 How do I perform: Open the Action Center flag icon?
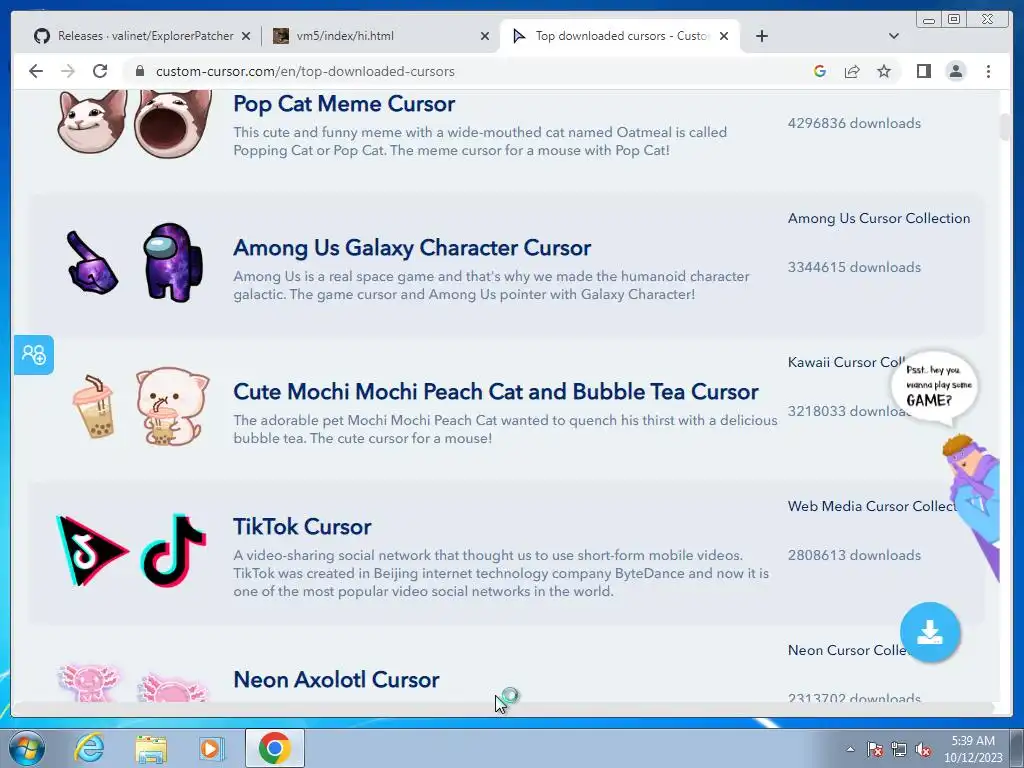point(875,749)
